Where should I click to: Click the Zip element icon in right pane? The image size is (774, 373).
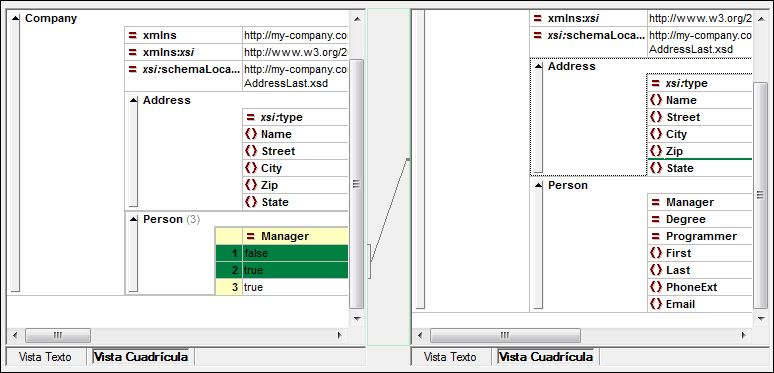(x=656, y=151)
